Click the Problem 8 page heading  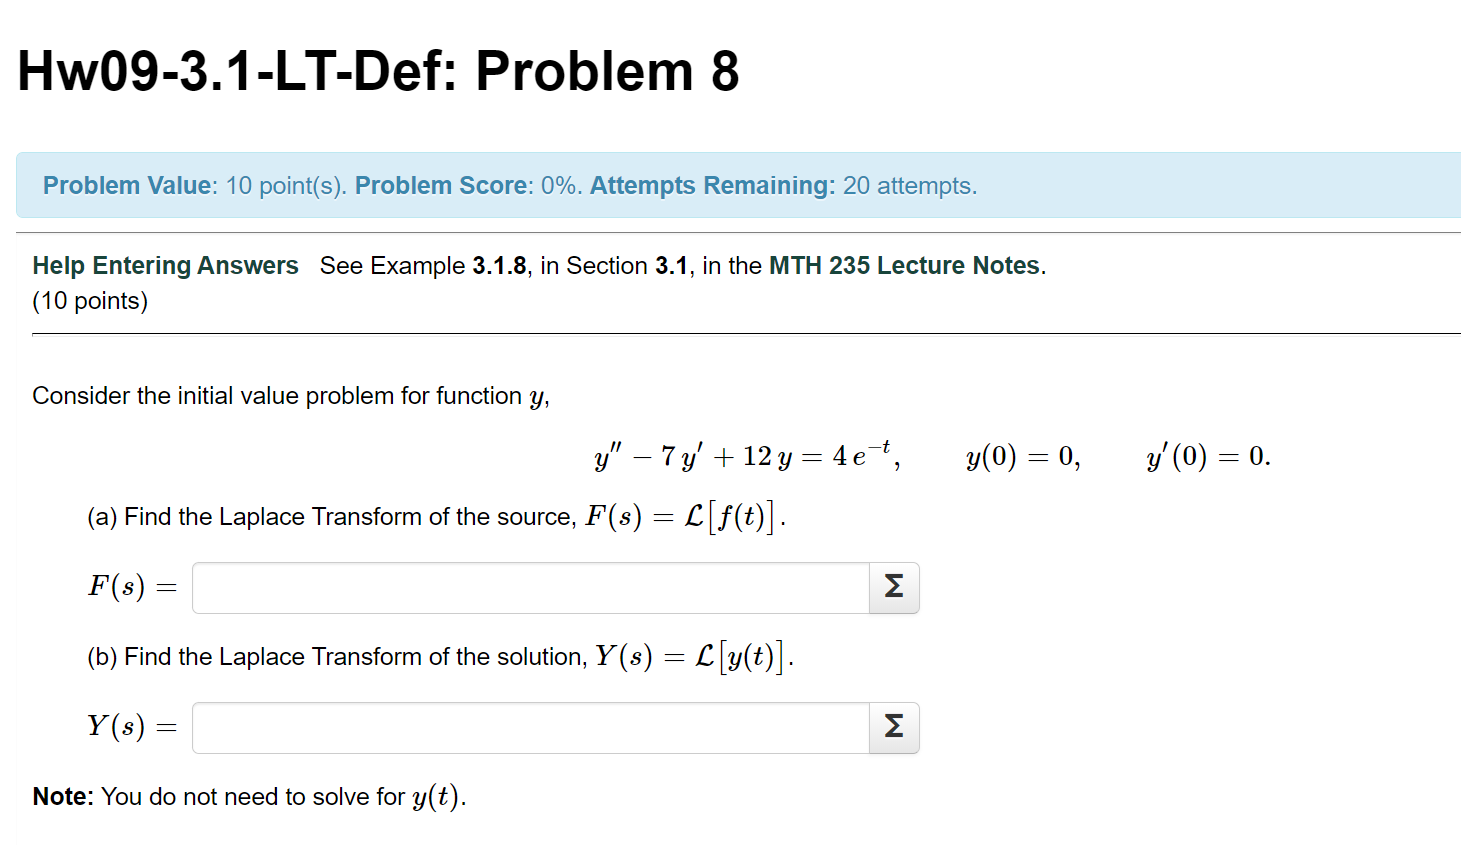click(377, 70)
